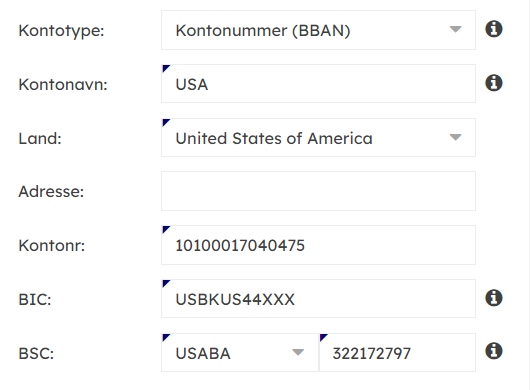The width and height of the screenshot is (530, 390).
Task: Click the blue corner marker on USABA dropdown
Action: point(166,337)
